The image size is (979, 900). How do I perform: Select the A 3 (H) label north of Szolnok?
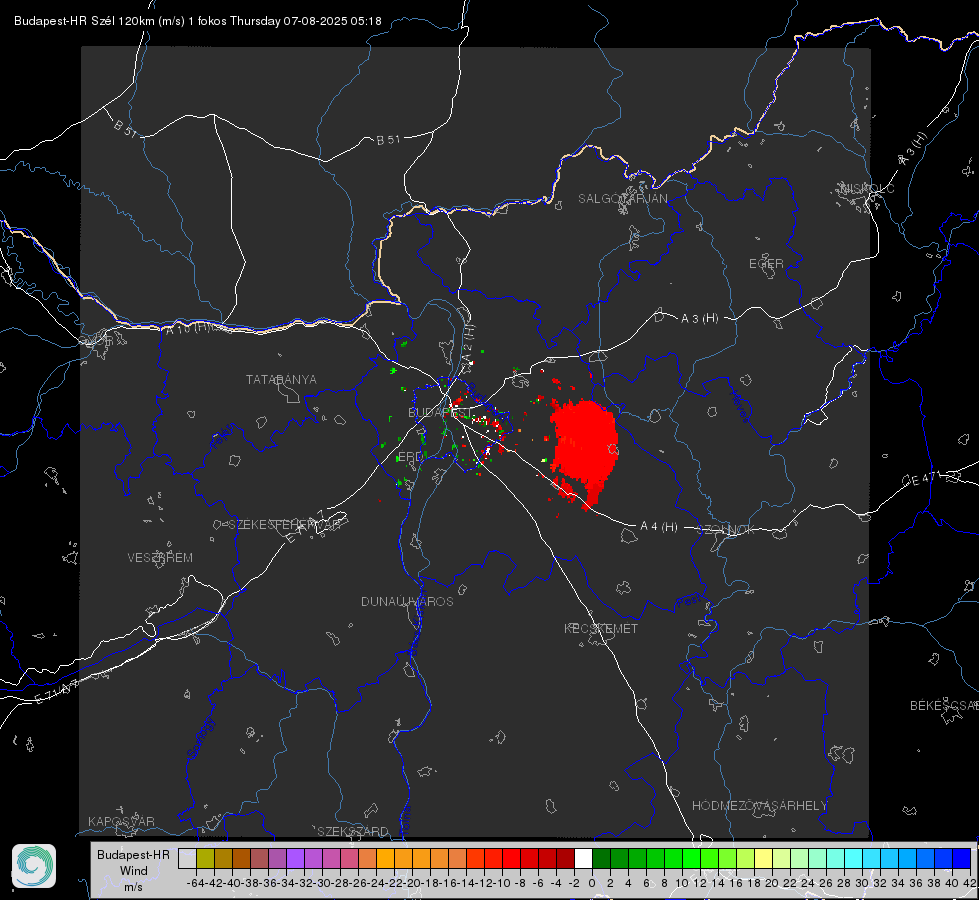click(699, 319)
